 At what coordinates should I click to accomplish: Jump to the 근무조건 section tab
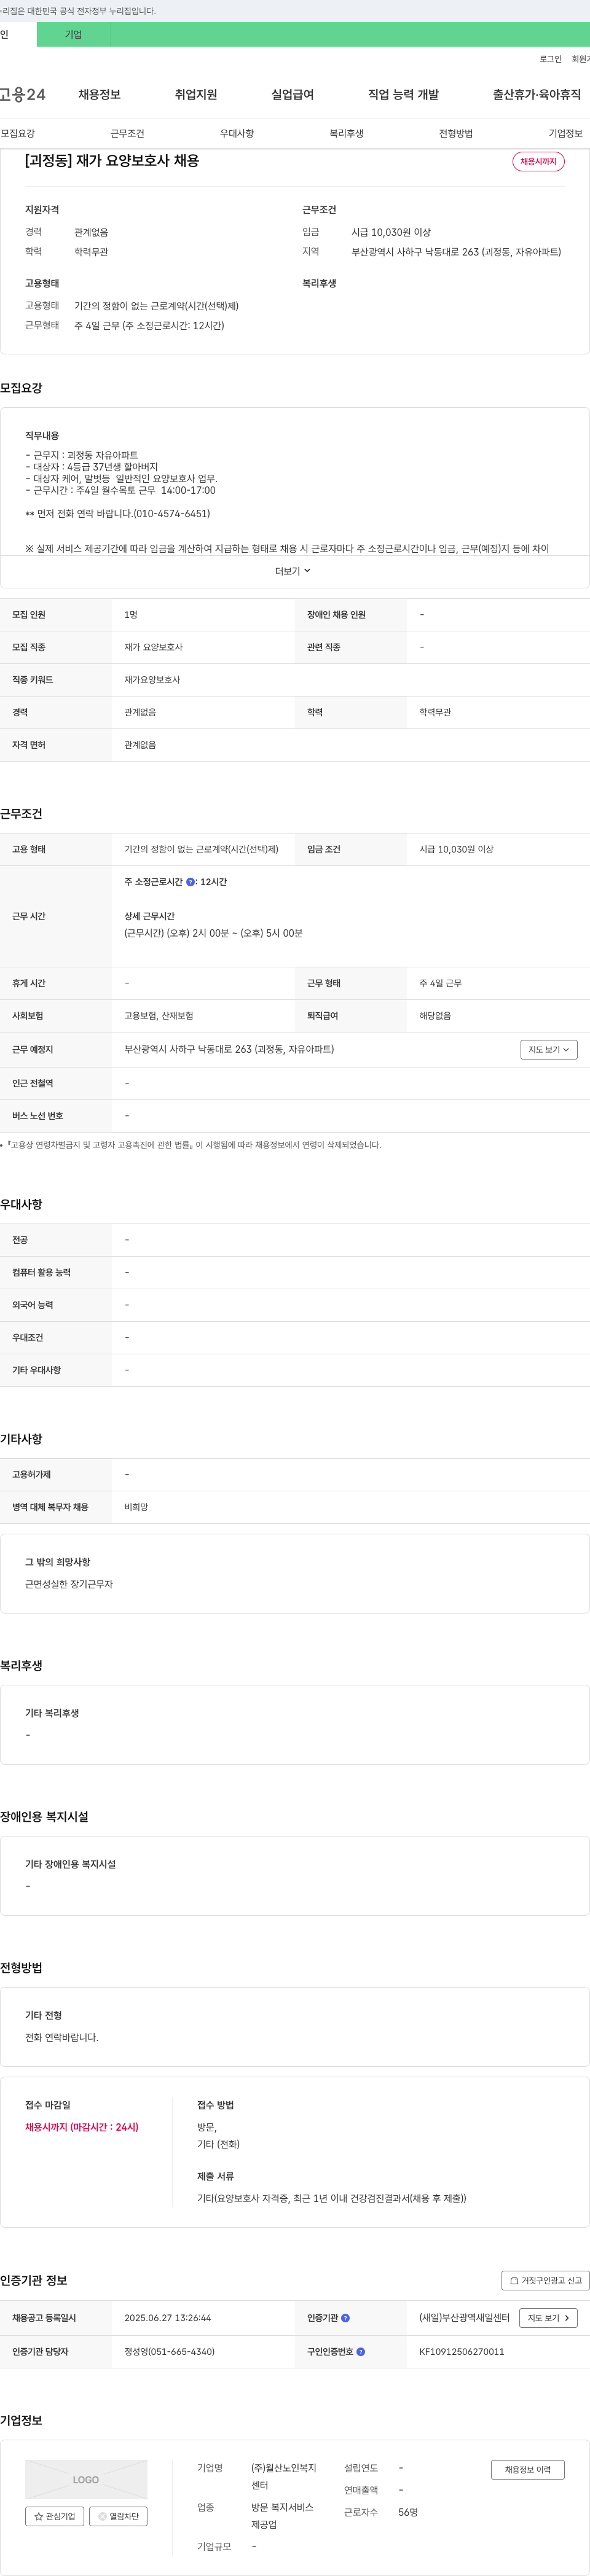click(127, 133)
